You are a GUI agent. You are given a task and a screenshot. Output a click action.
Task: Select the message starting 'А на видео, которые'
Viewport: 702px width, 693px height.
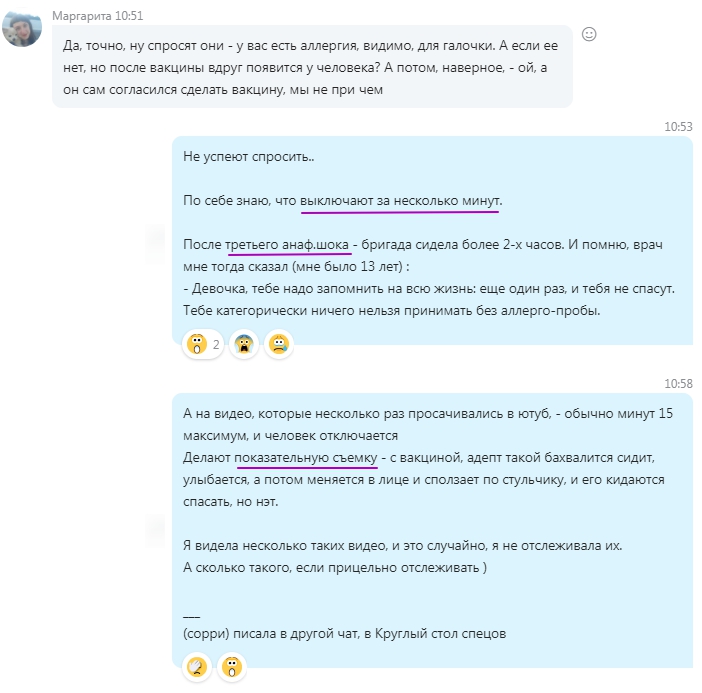coord(432,530)
